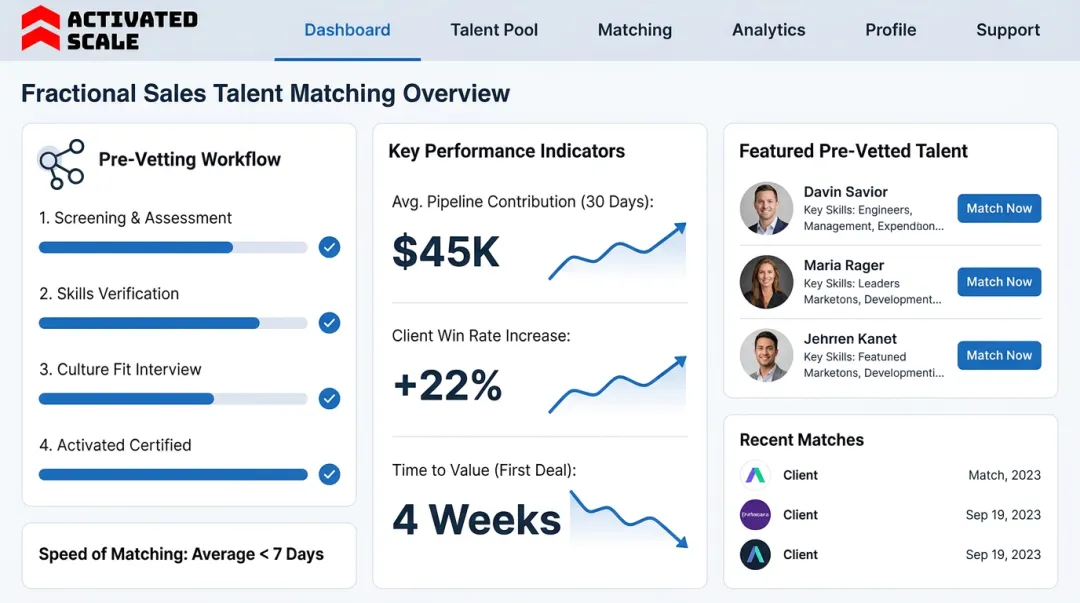Select the $45K pipeline value
Viewport: 1080px width, 603px height.
[446, 252]
